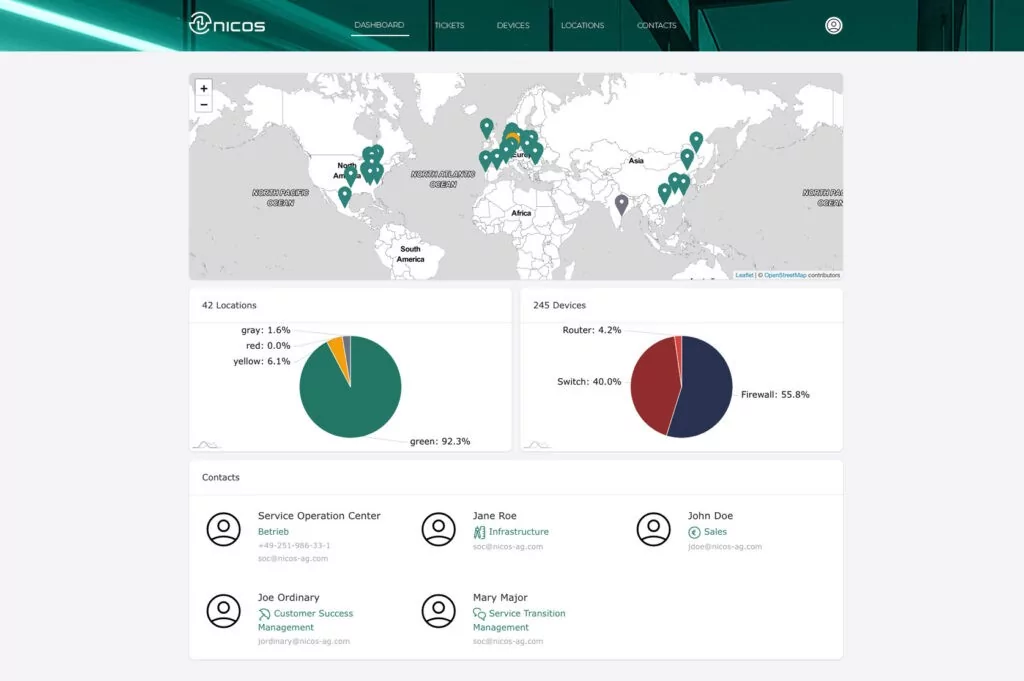Select the gray map pin in India
This screenshot has width=1024, height=681.
point(622,204)
